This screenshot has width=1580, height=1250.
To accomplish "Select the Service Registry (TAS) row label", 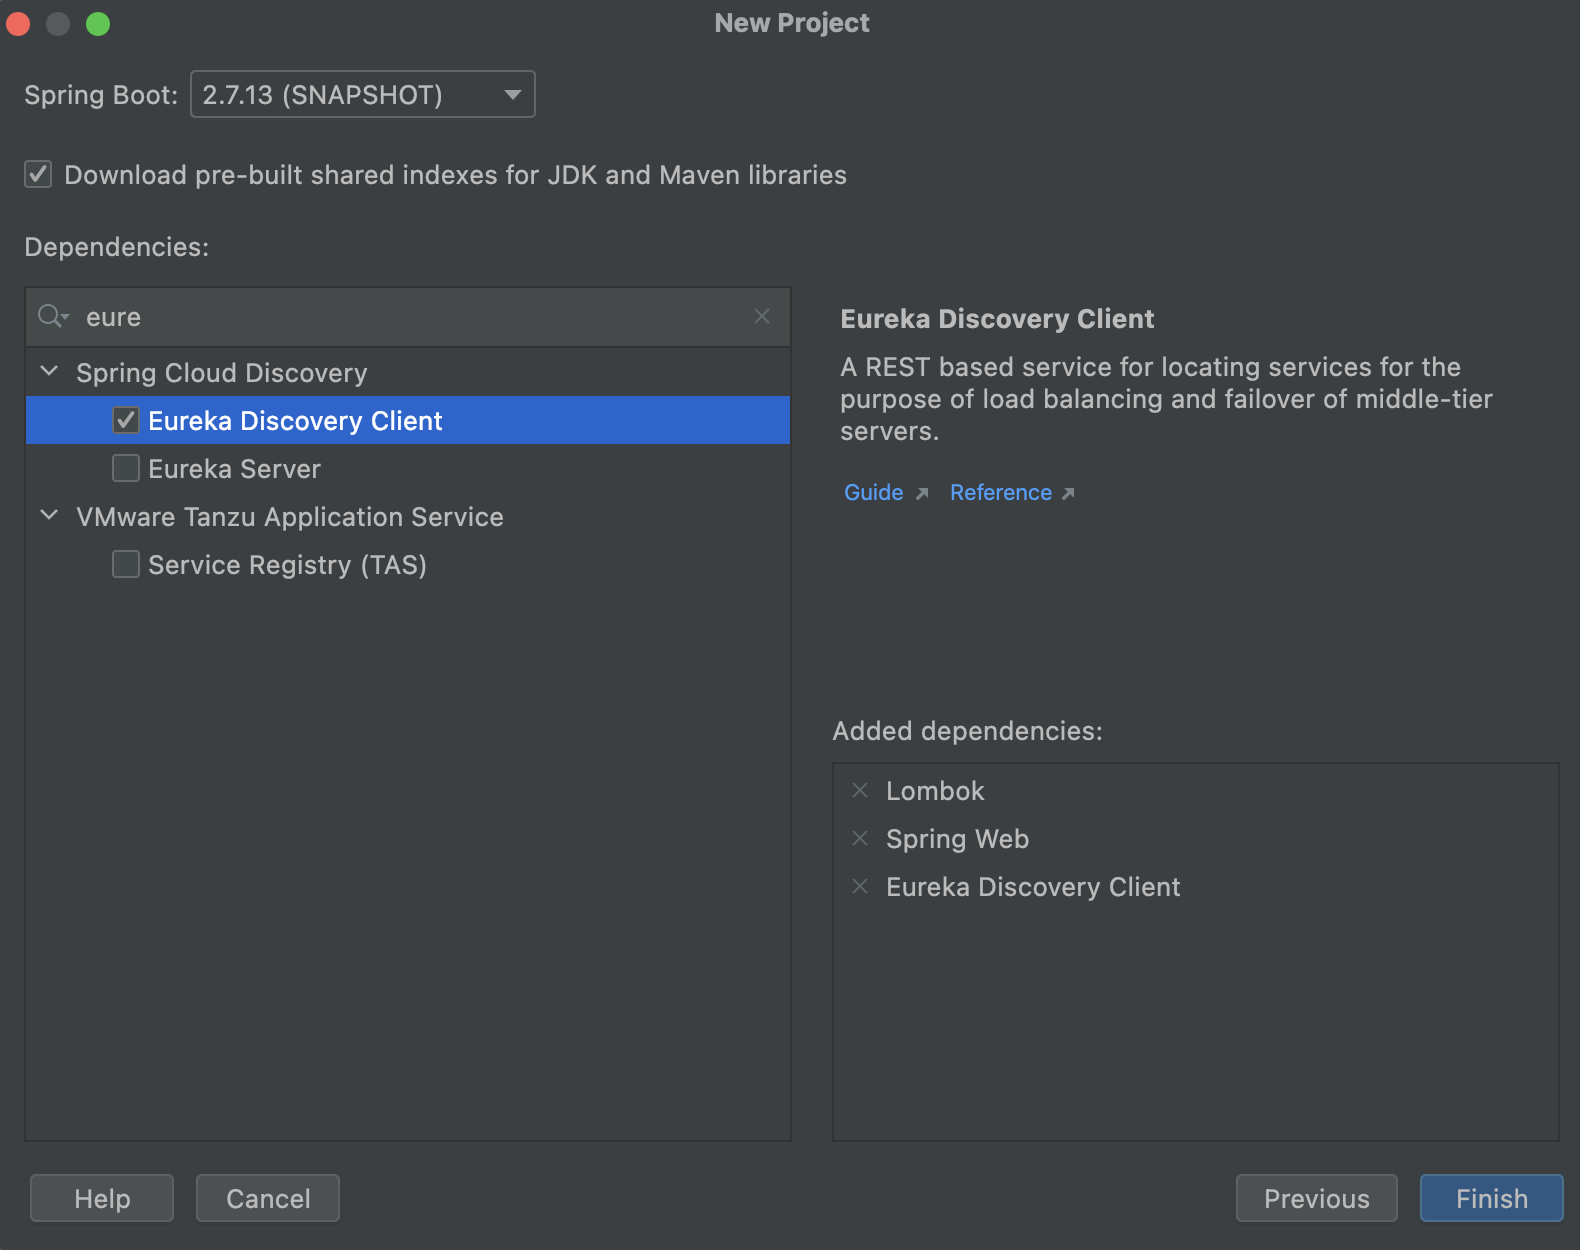I will tap(287, 565).
